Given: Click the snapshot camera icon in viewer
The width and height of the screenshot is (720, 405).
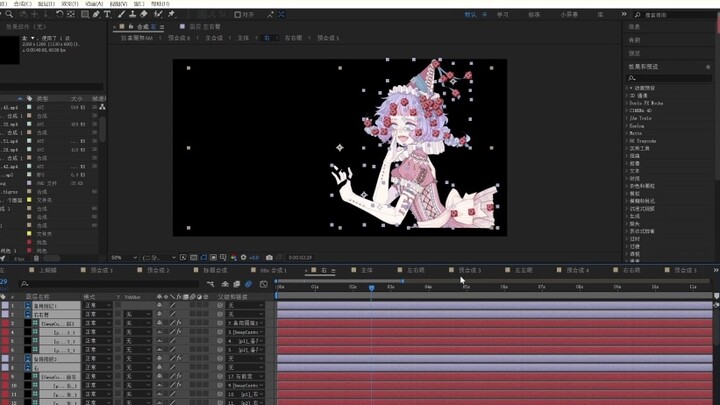Looking at the screenshot, I should point(269,258).
